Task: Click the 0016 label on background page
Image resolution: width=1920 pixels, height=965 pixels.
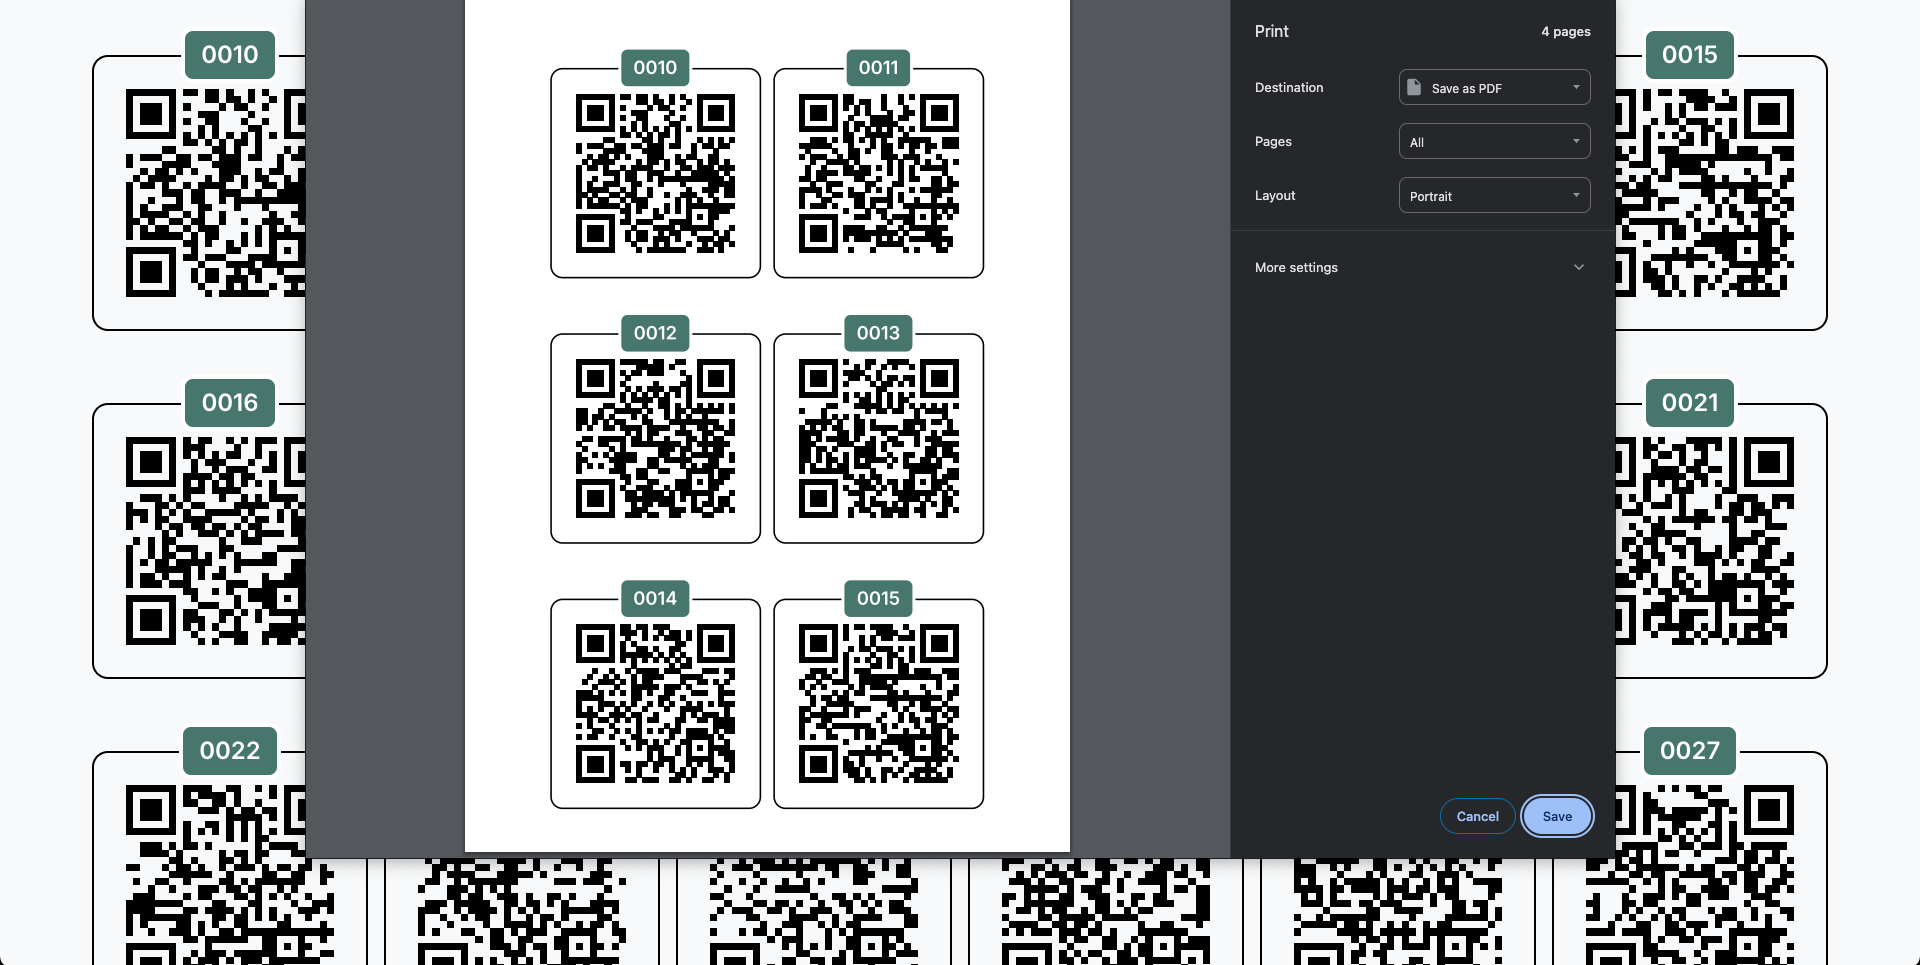Action: (x=230, y=403)
